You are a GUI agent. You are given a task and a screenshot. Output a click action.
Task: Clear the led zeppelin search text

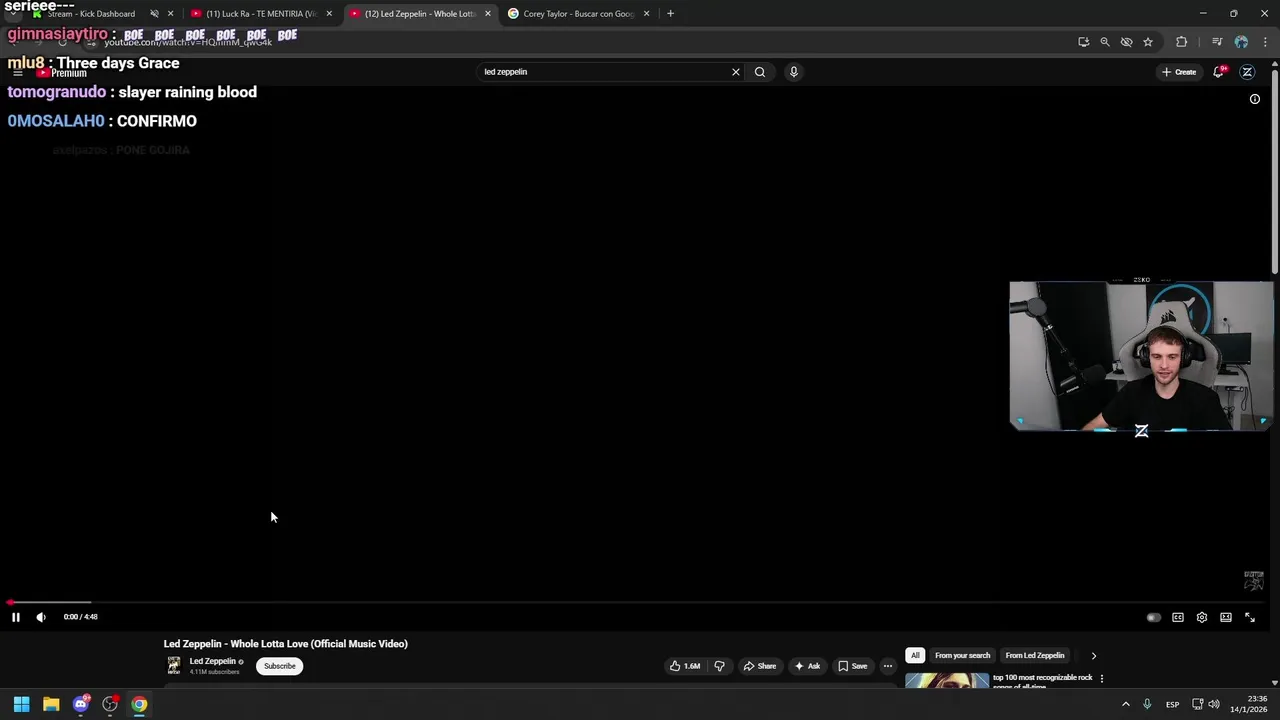(736, 72)
